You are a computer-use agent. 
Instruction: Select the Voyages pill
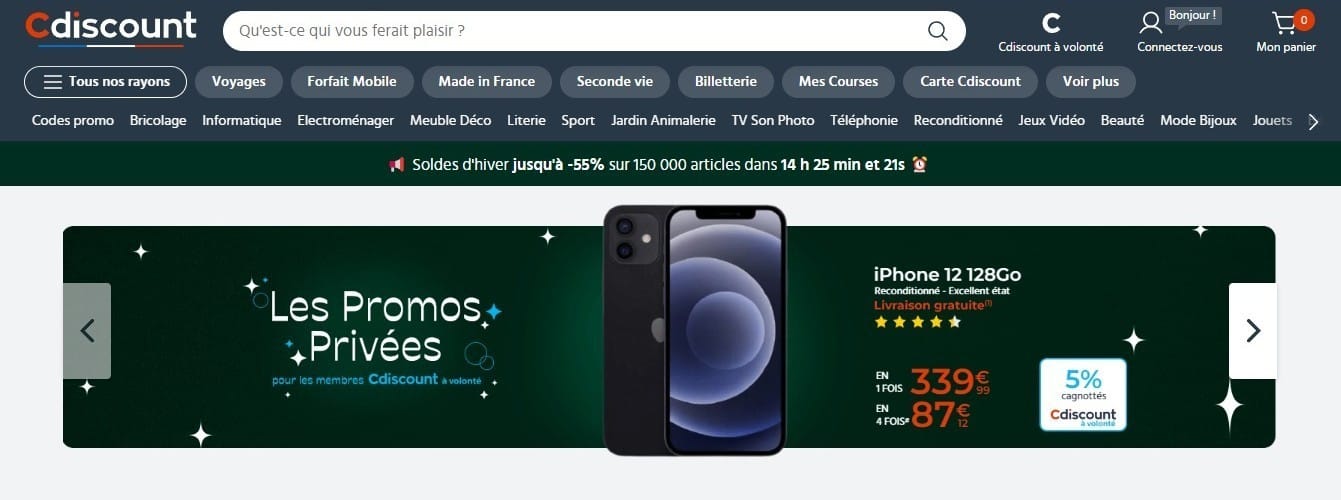click(238, 82)
